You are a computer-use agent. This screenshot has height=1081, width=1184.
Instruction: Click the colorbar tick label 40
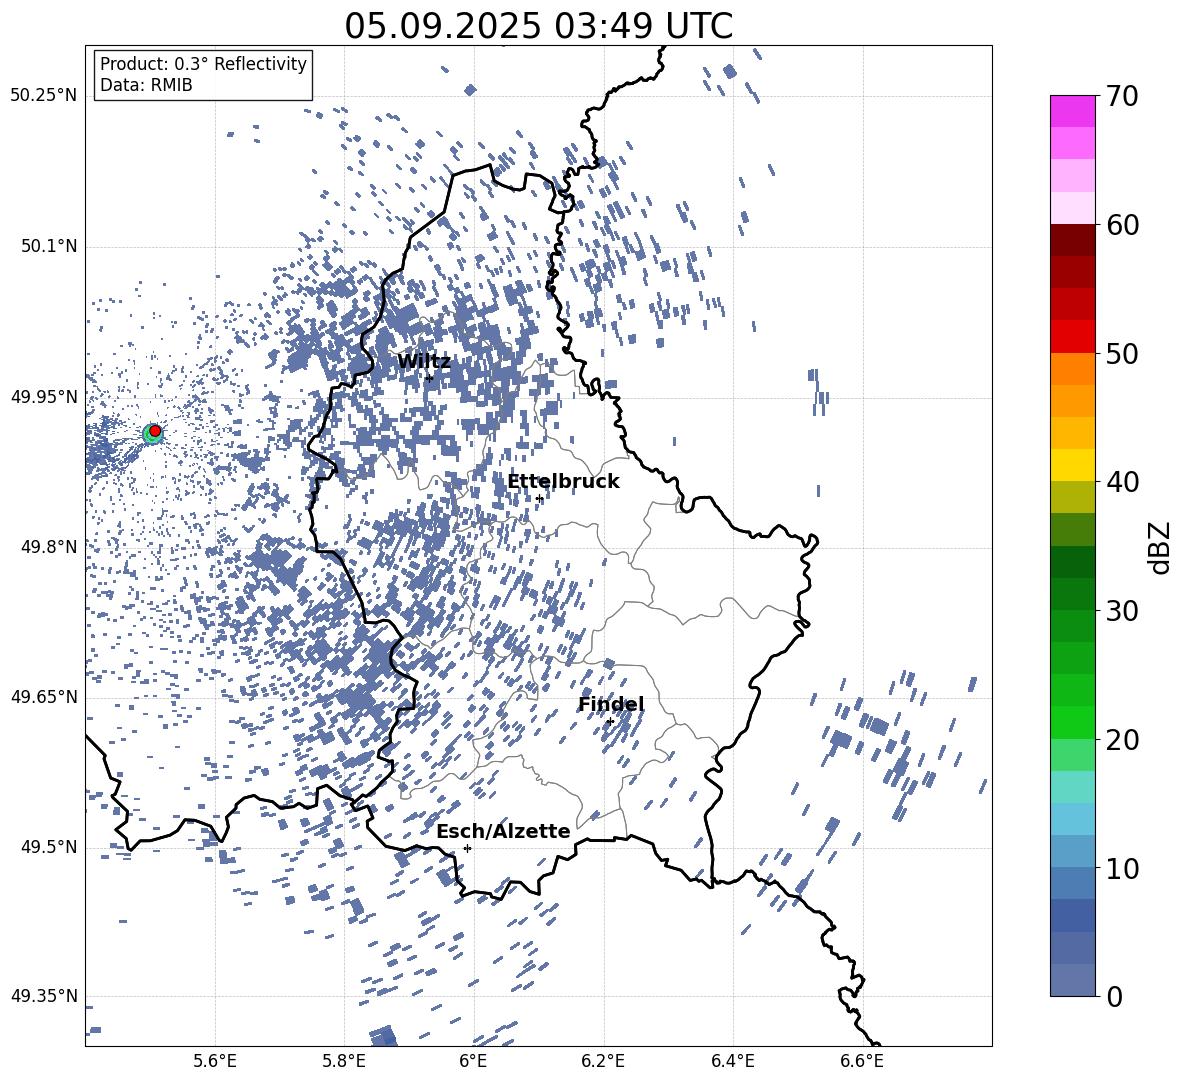coord(1121,482)
